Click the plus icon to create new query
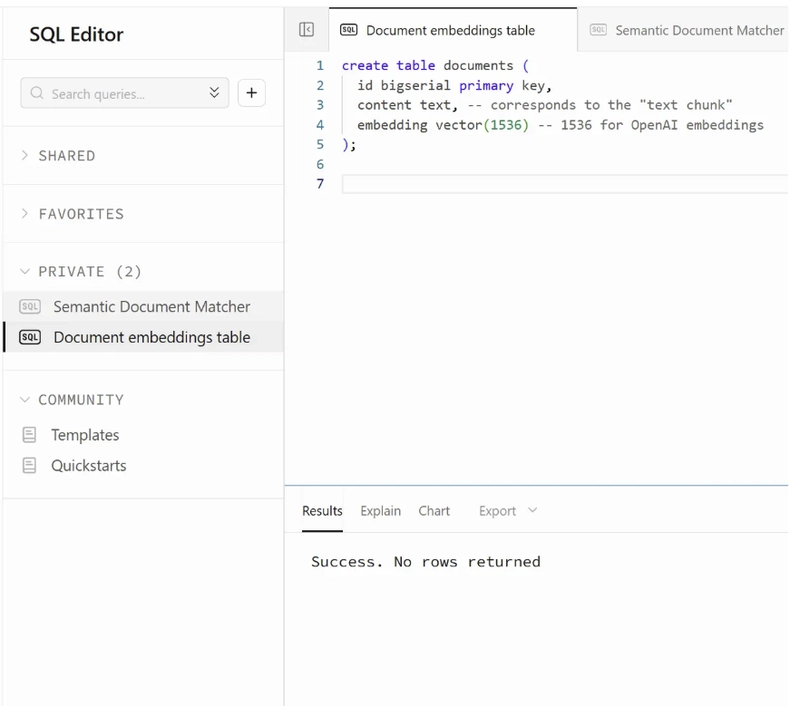 click(x=251, y=93)
